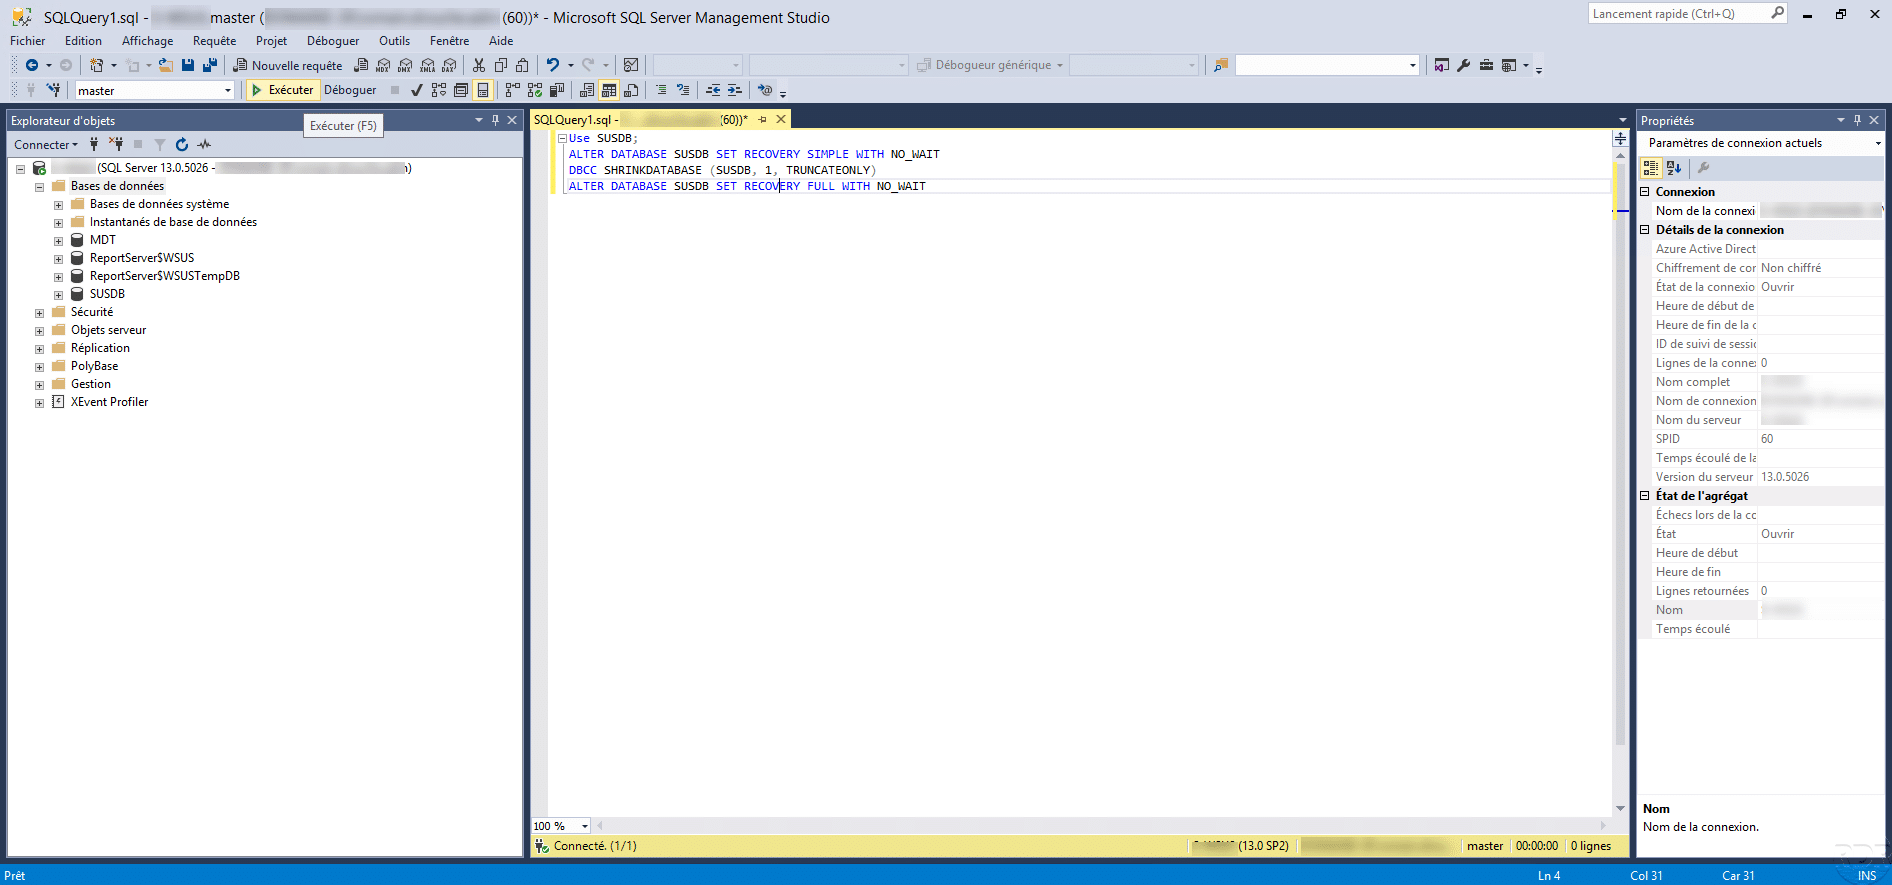Select the XEvent Profiler tree item
Viewport: 1892px width, 885px height.
109,402
